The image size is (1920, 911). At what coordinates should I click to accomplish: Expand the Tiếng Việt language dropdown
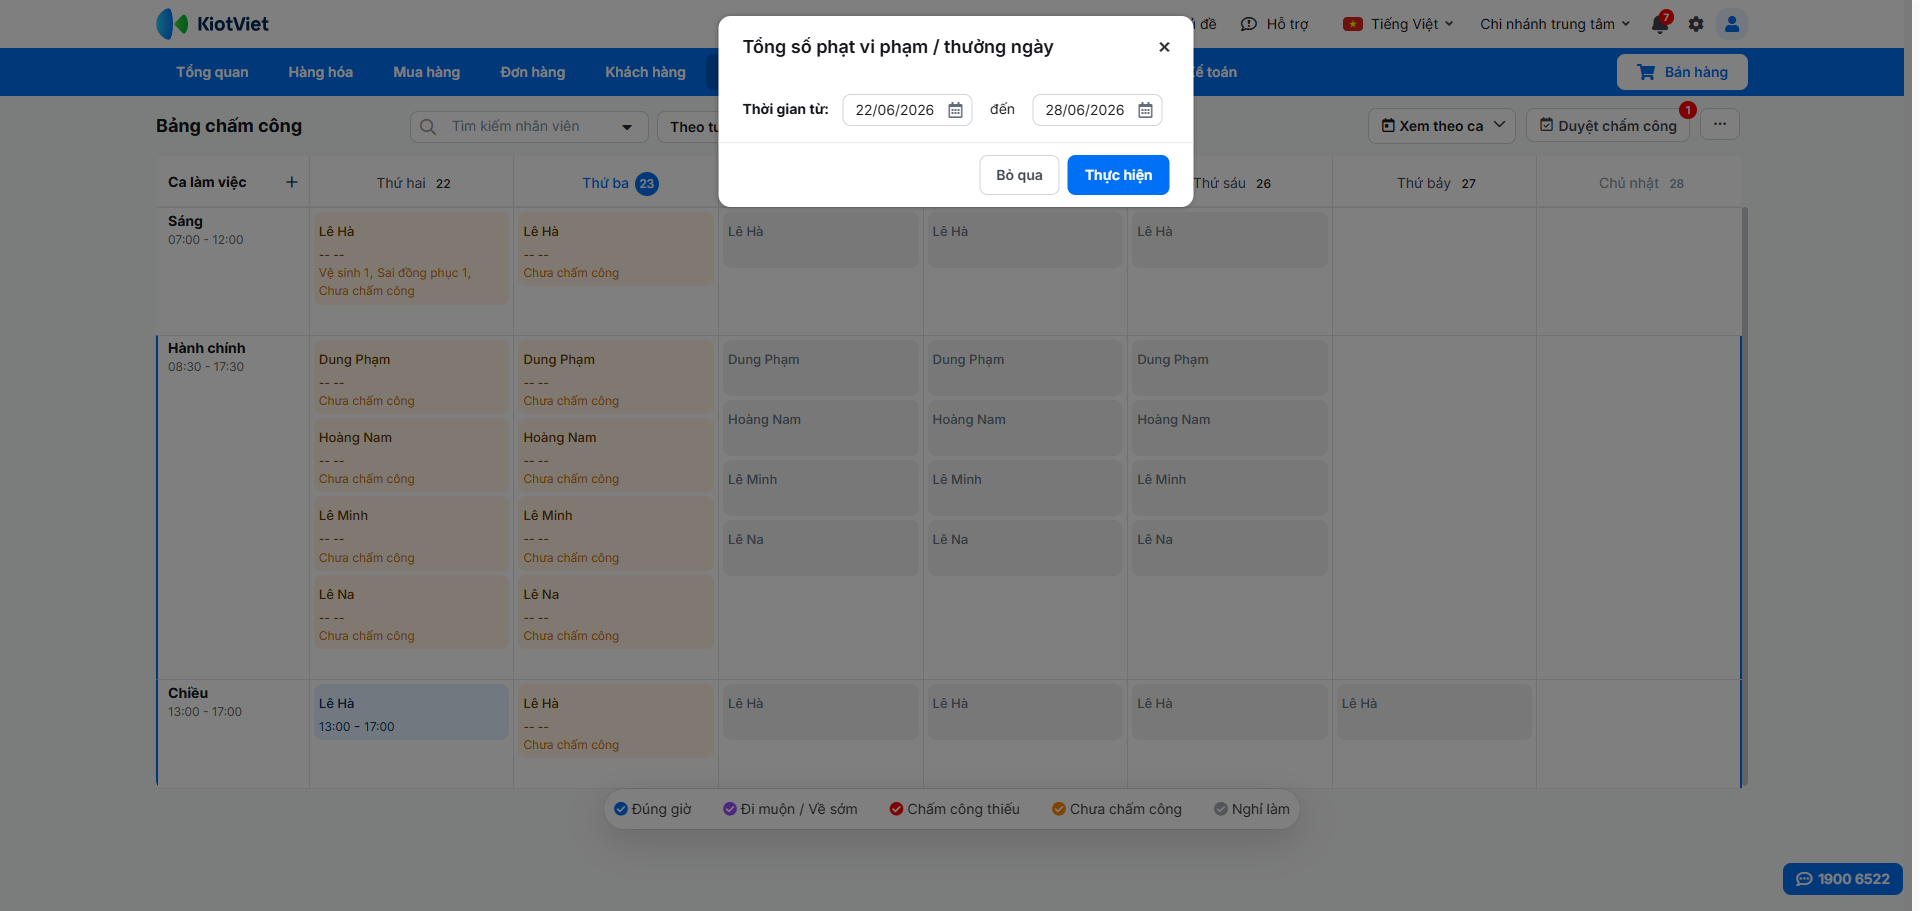1398,24
